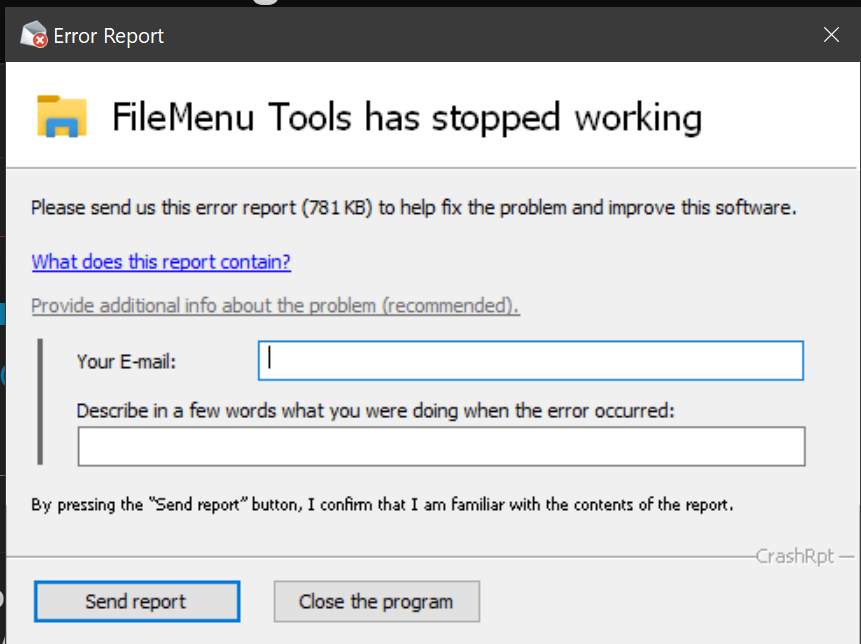The width and height of the screenshot is (861, 644).
Task: Click the "Describe in a few words" label
Action: click(x=376, y=410)
